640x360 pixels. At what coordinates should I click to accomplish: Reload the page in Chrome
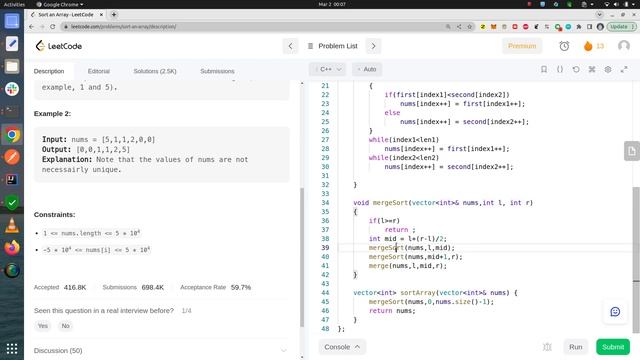tap(53, 27)
